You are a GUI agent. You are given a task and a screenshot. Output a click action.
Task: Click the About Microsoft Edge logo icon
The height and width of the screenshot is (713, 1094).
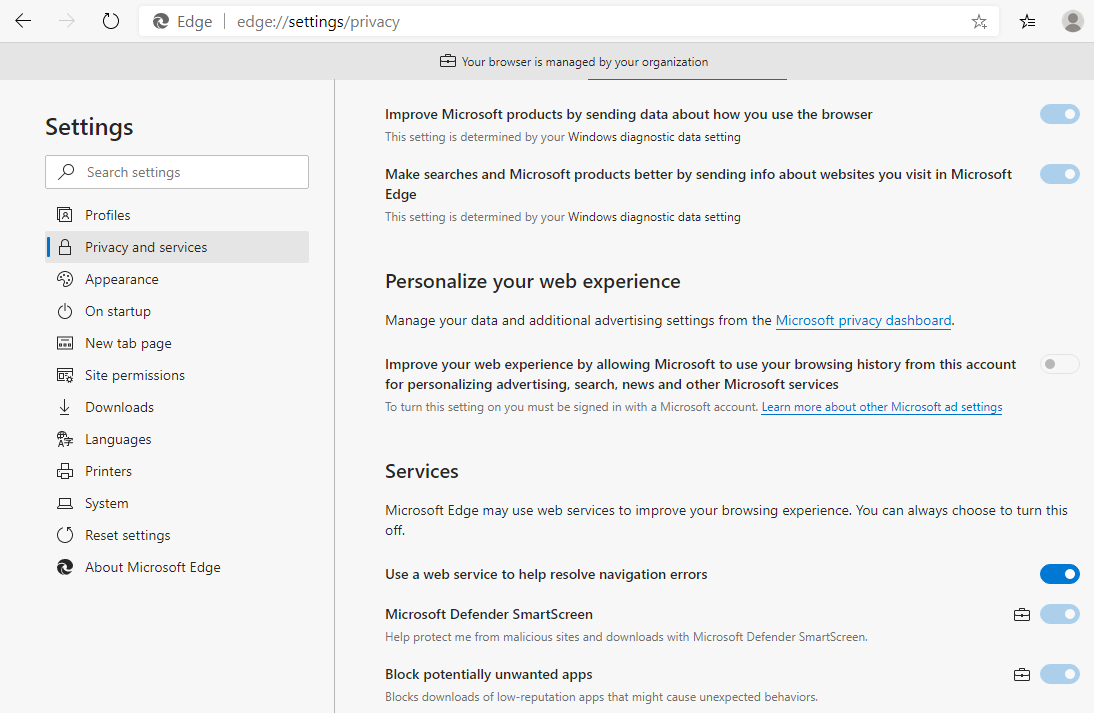click(x=65, y=567)
